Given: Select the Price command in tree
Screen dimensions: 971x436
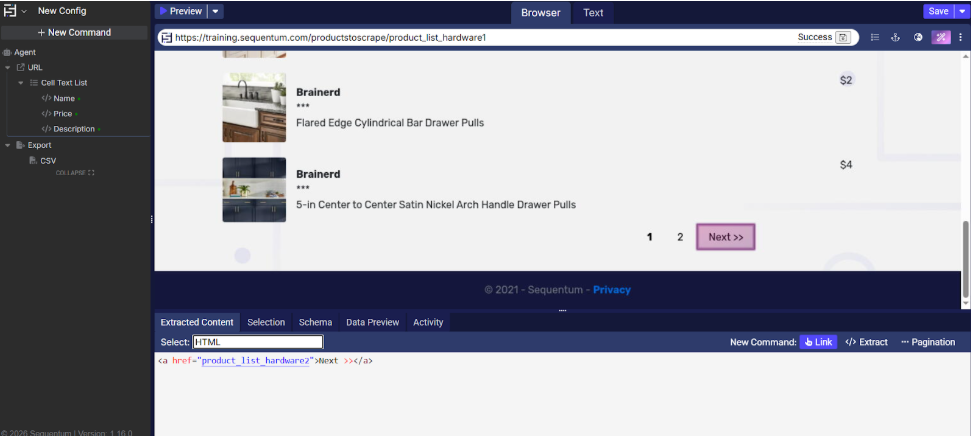Looking at the screenshot, I should (x=62, y=114).
